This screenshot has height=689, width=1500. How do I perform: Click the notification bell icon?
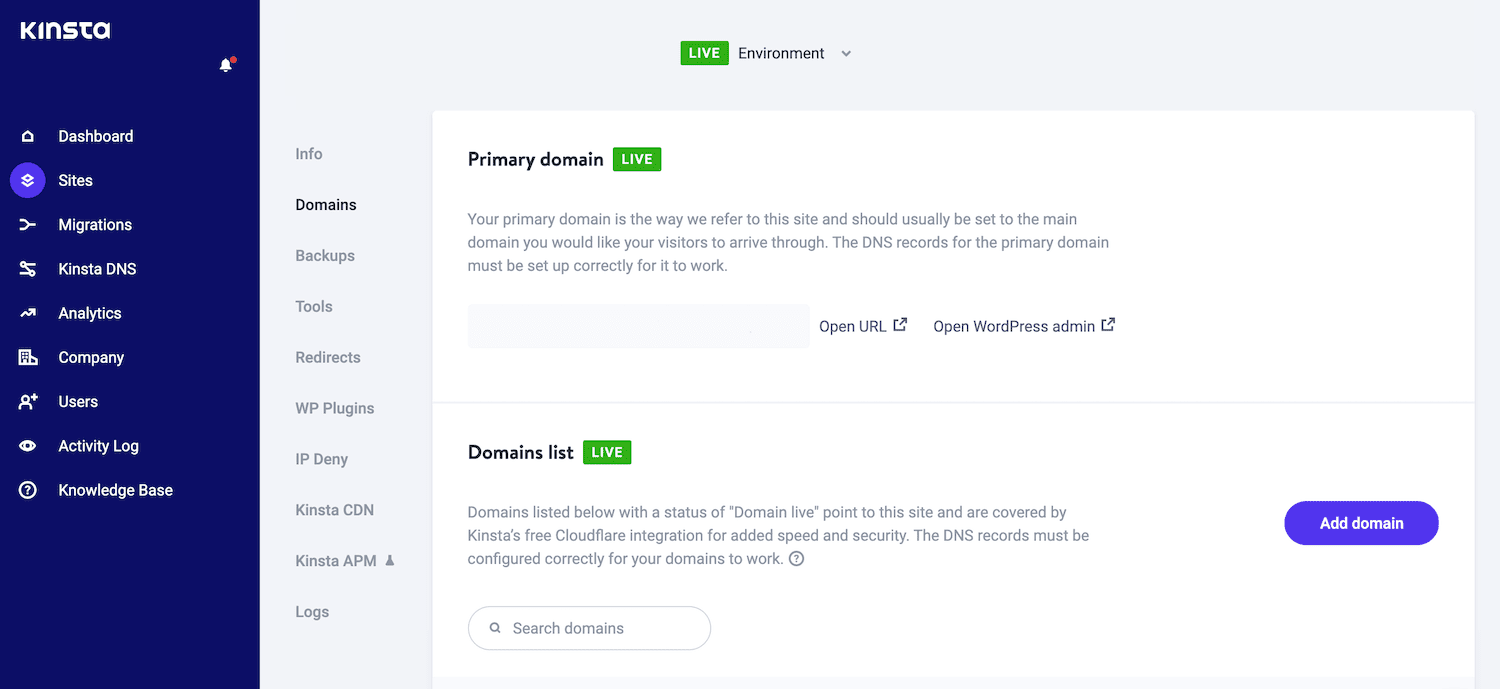coord(226,65)
